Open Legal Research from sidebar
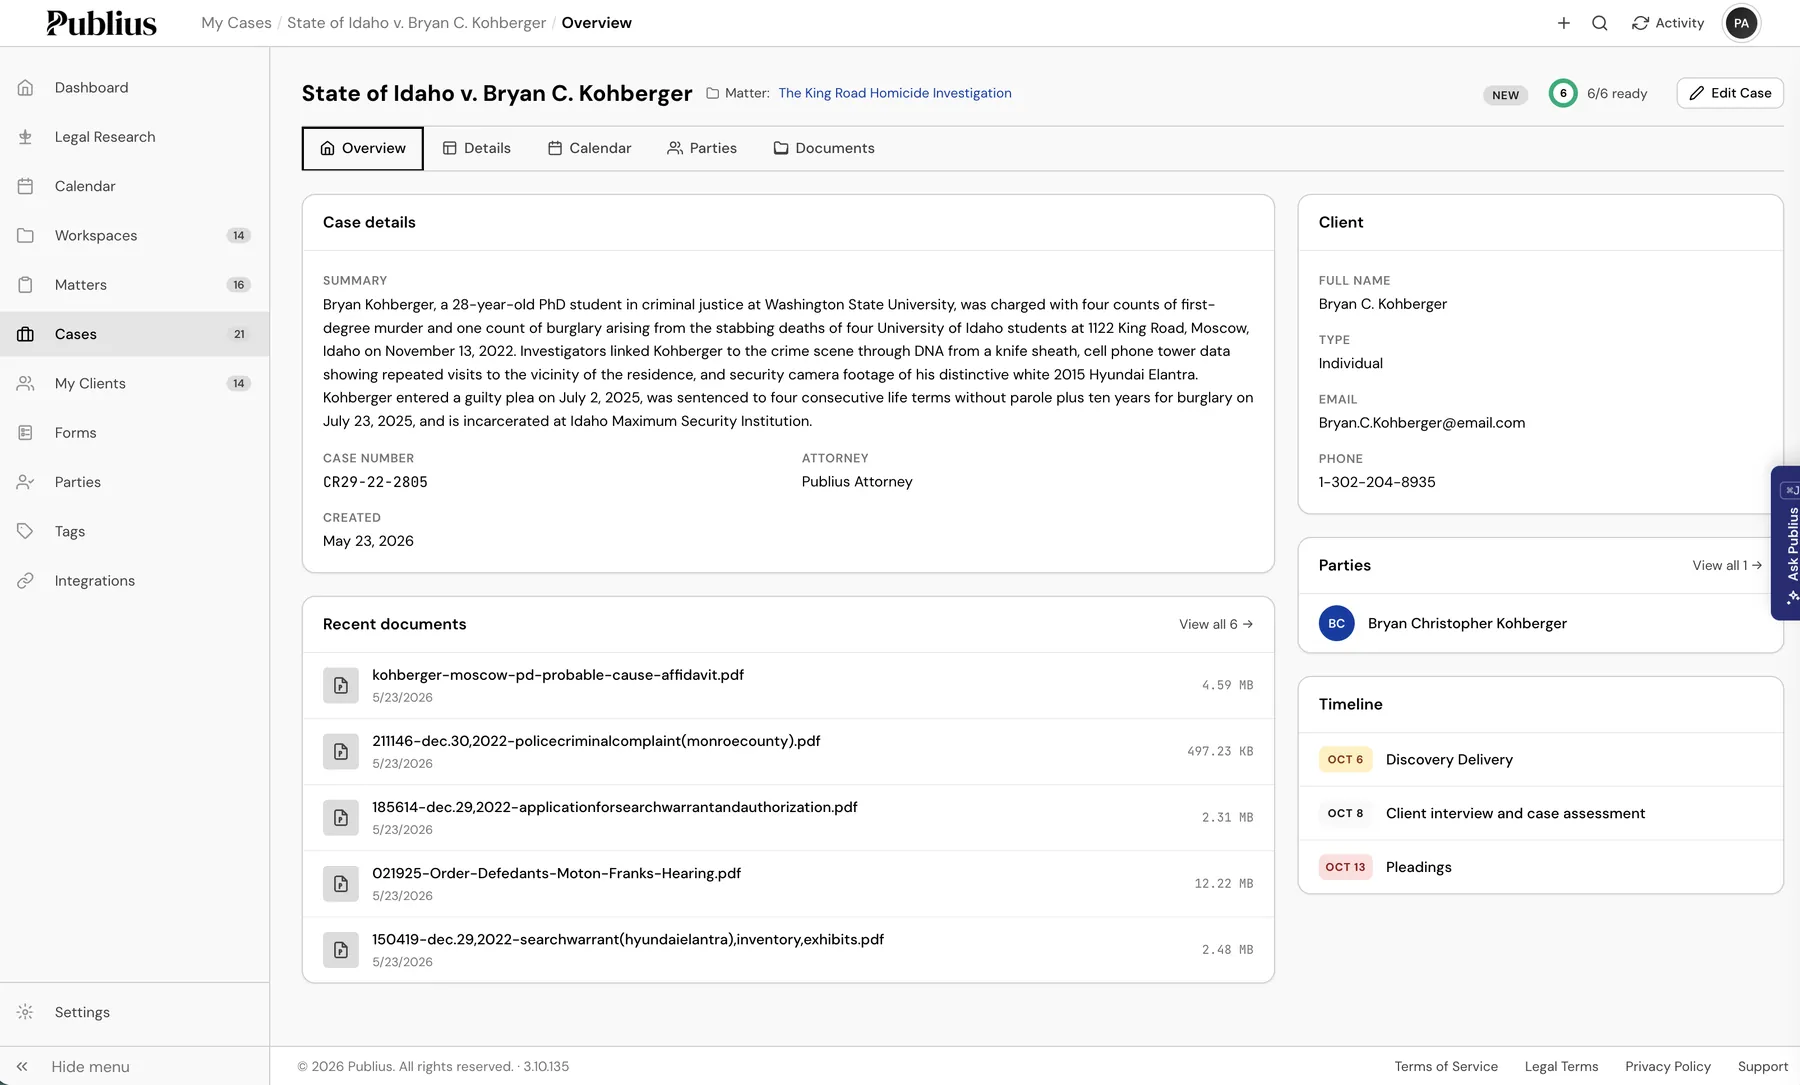 coord(134,137)
